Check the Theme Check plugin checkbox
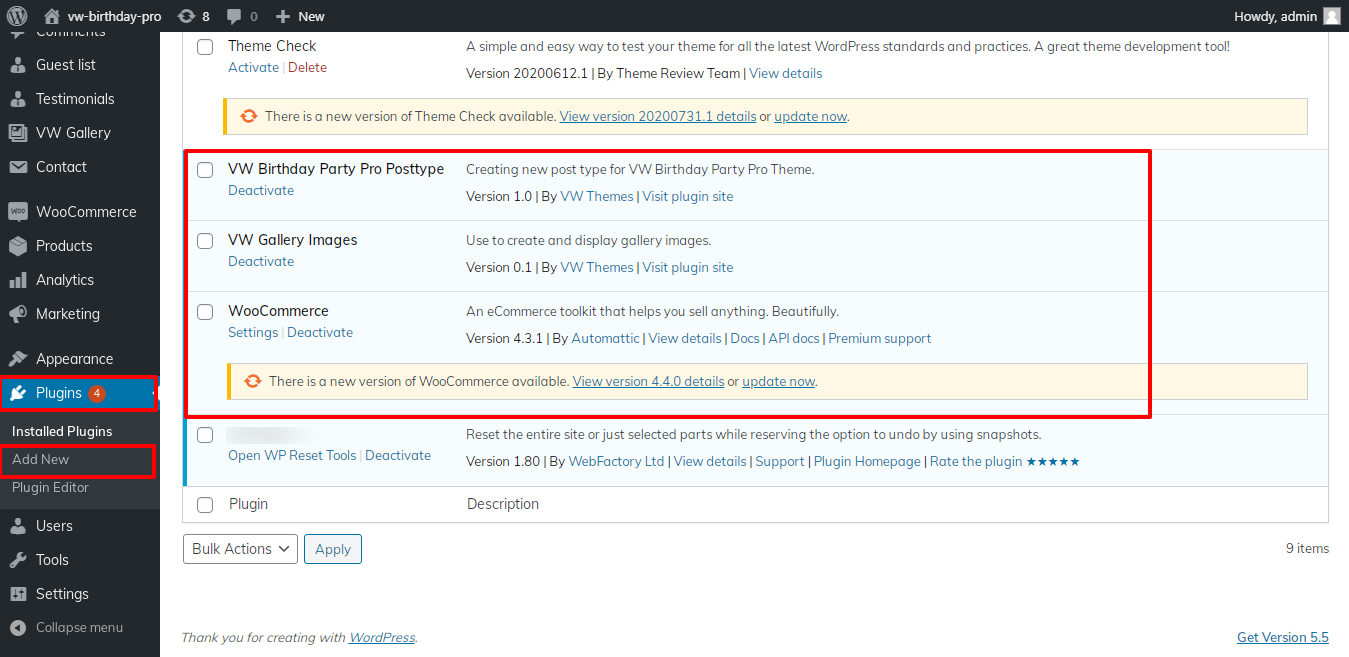This screenshot has width=1349, height=657. [x=205, y=47]
